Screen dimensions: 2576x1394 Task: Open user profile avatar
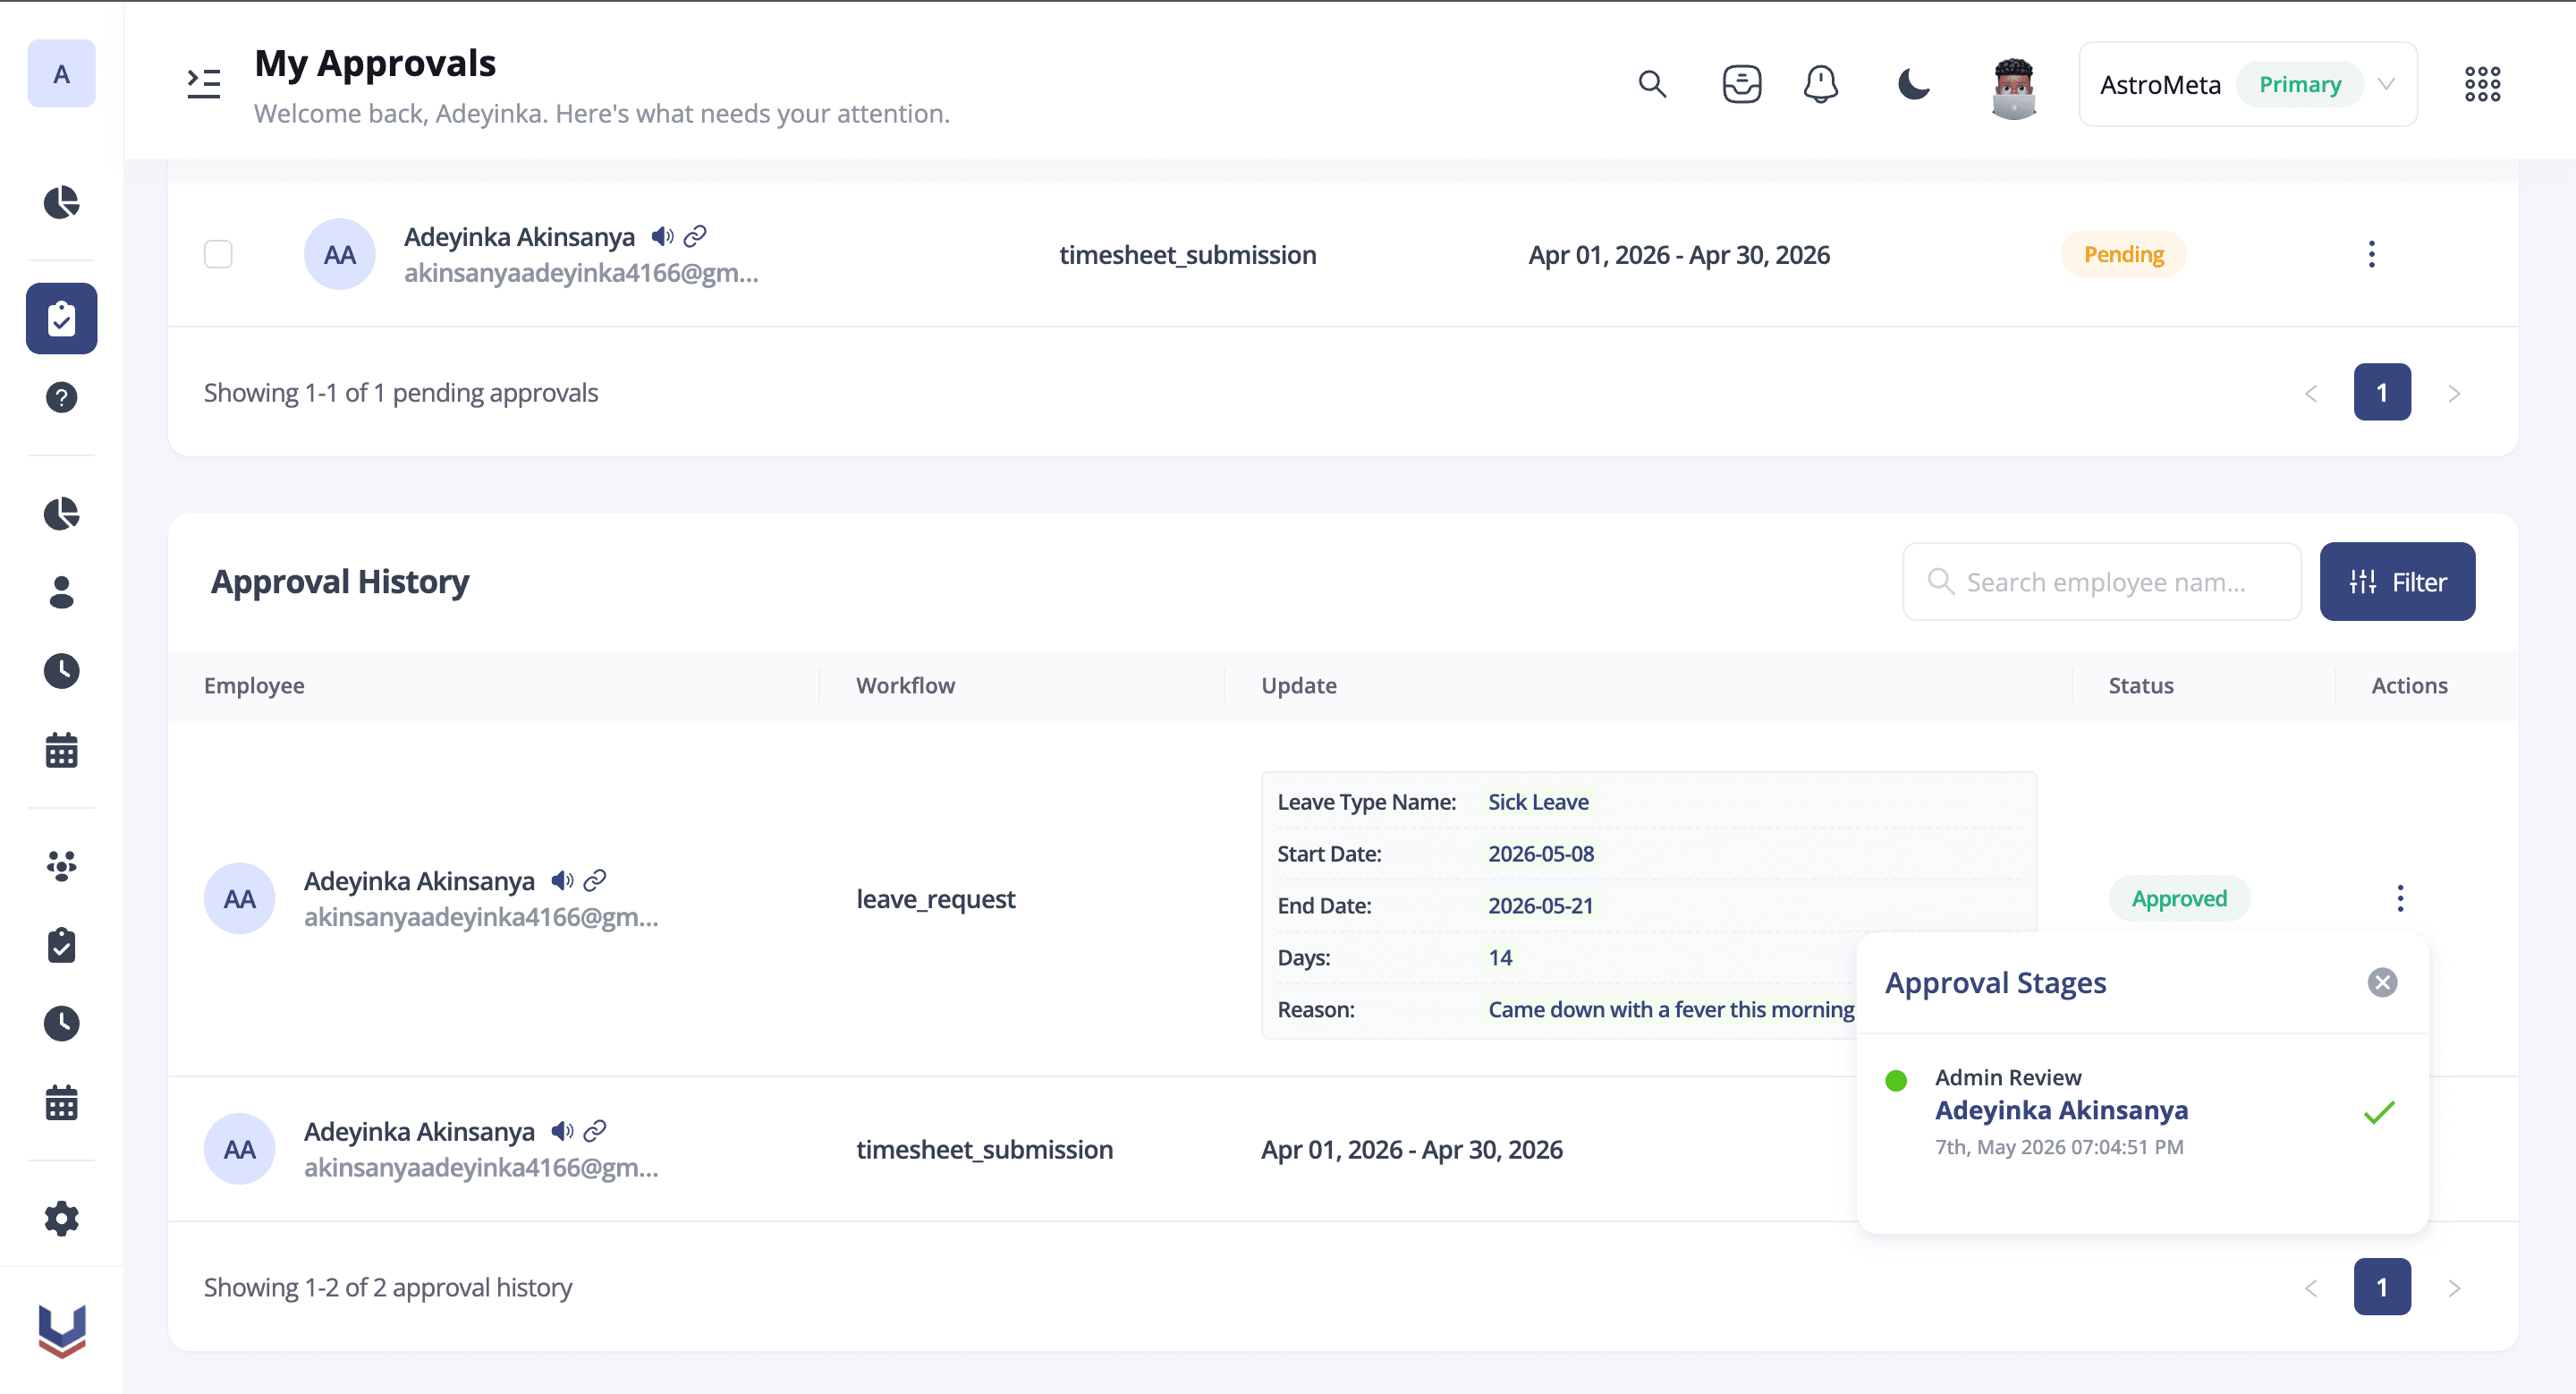[2013, 88]
